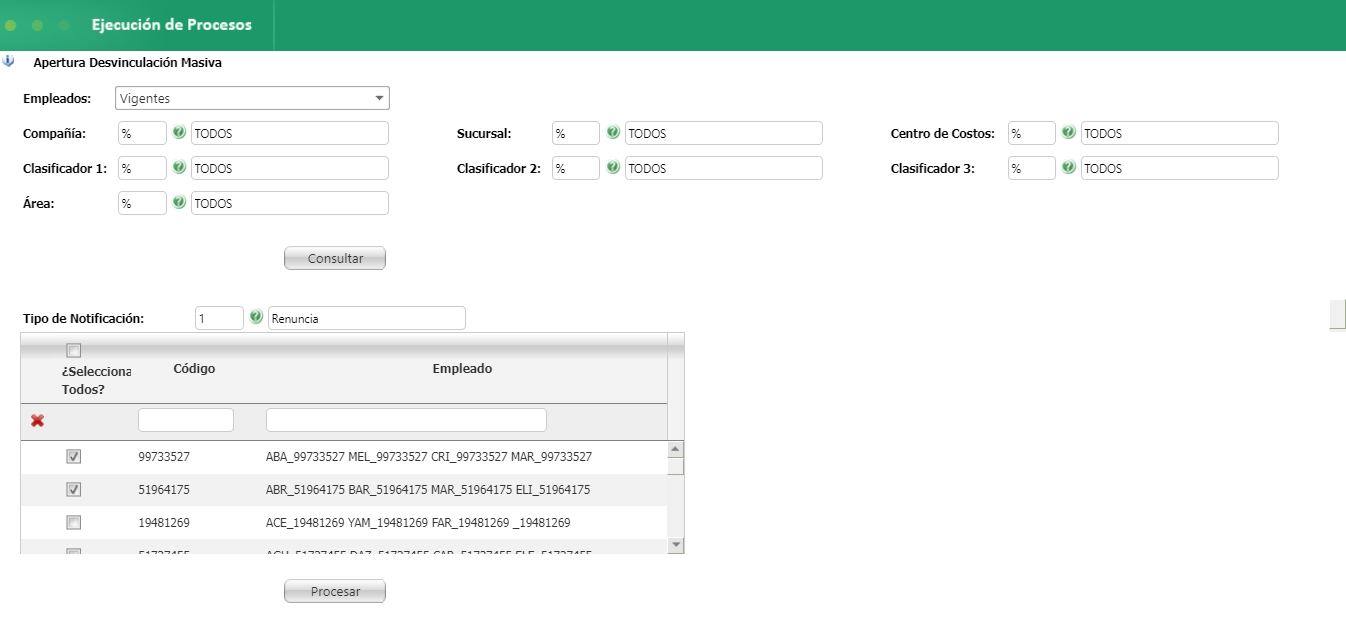
Task: Click code cell 51964175
Action: pyautogui.click(x=164, y=490)
